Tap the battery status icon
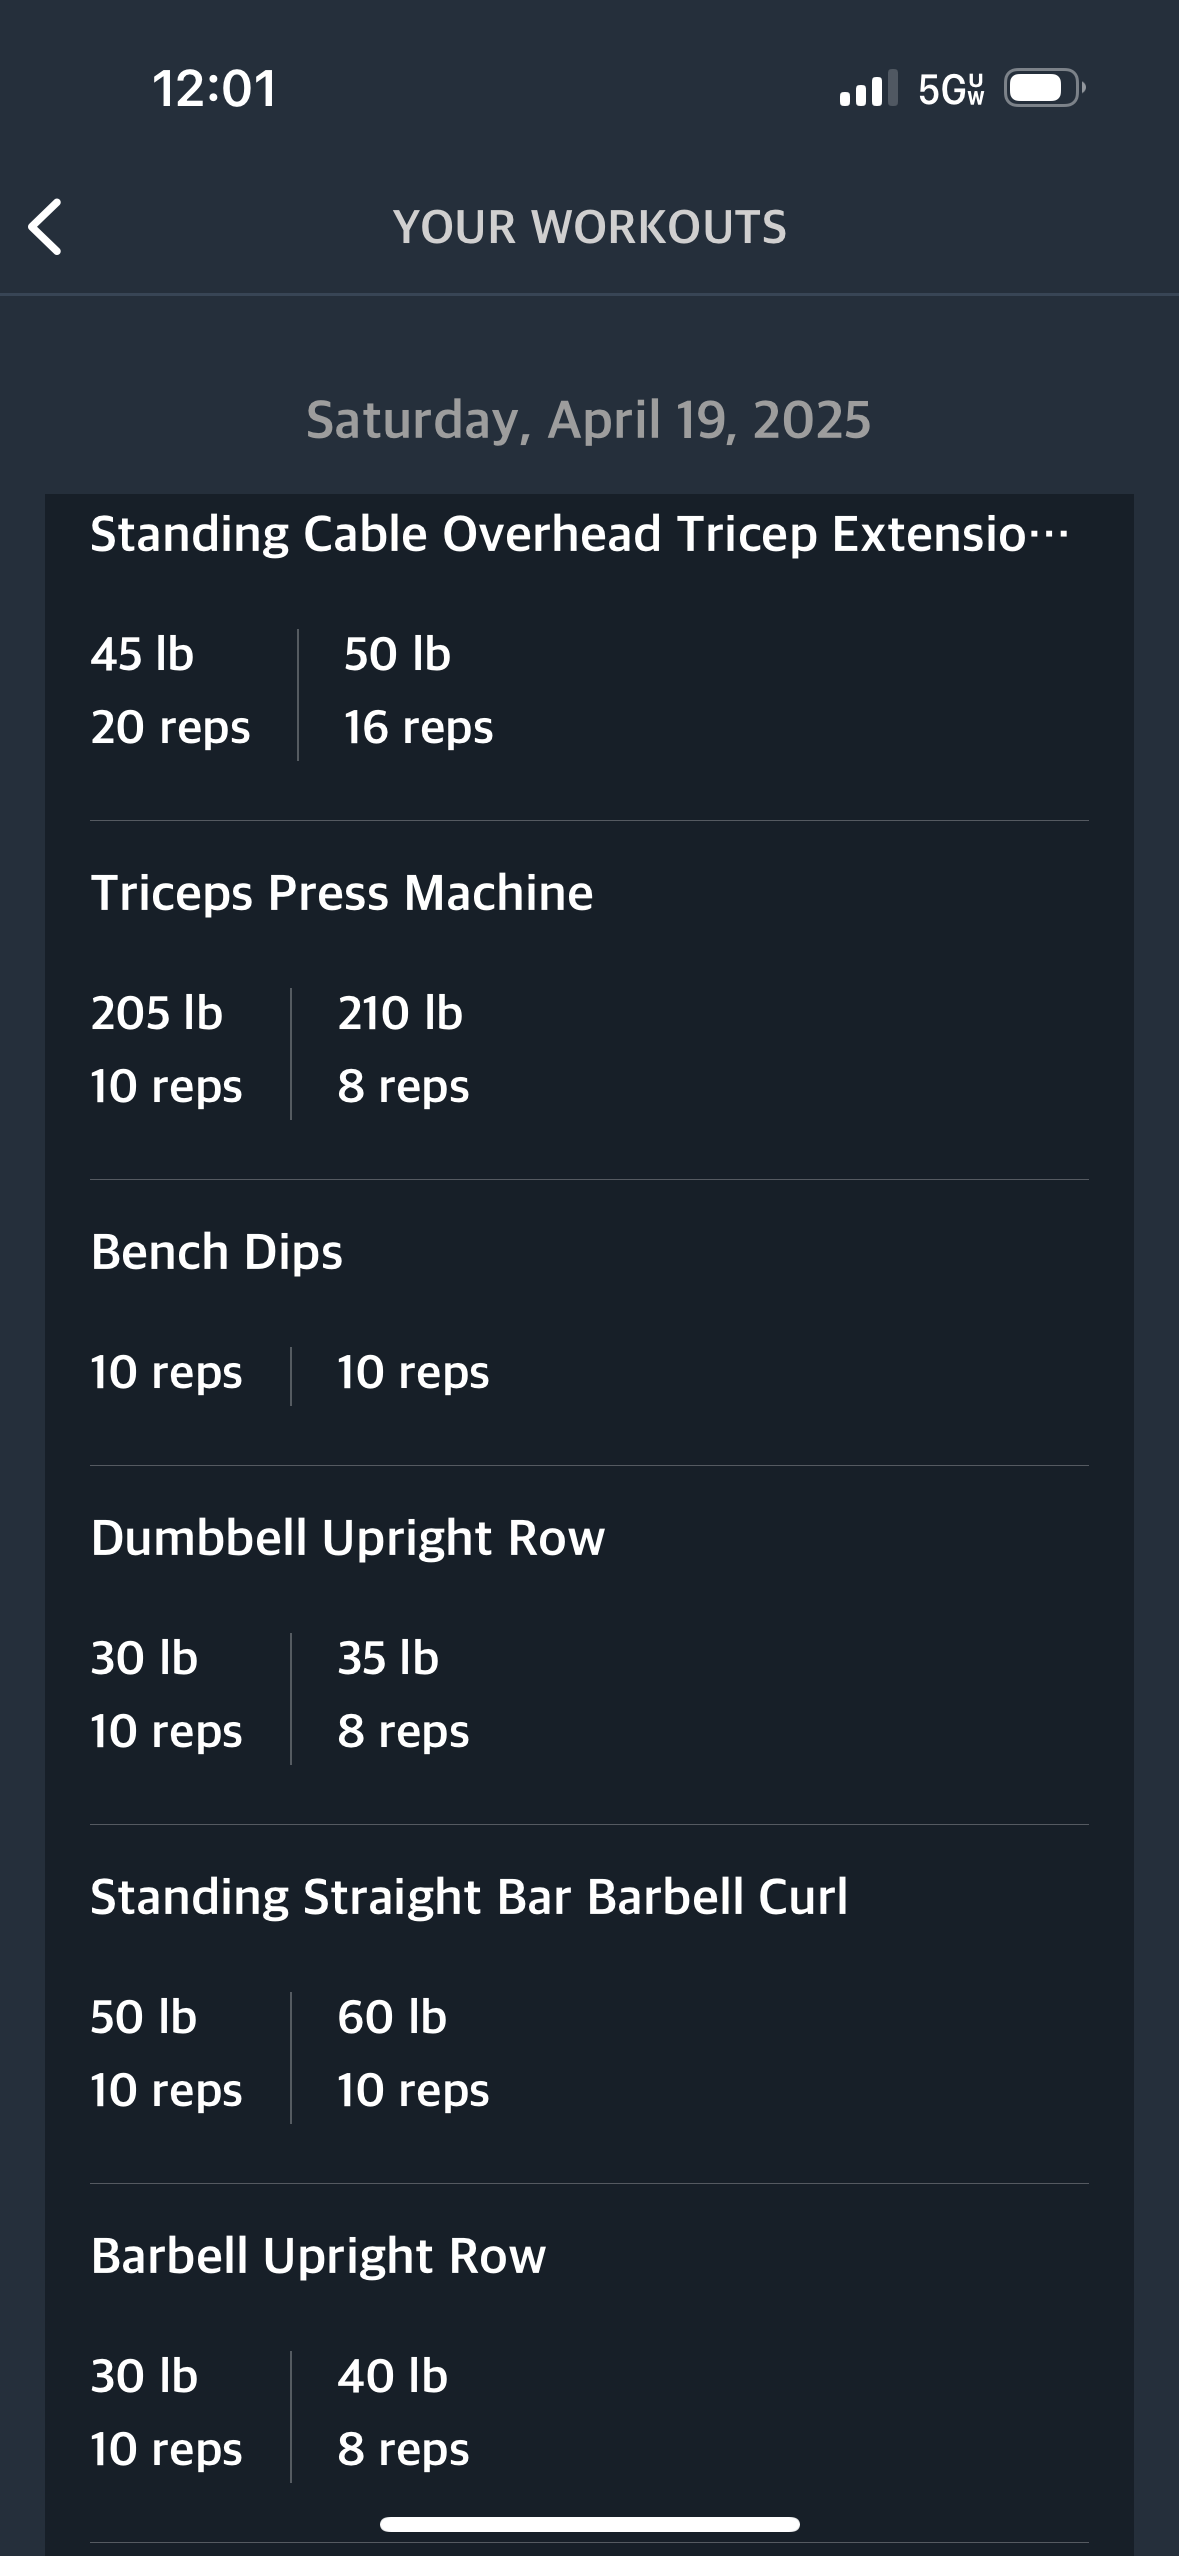Screen dimensions: 1179x2556 (x=1045, y=88)
